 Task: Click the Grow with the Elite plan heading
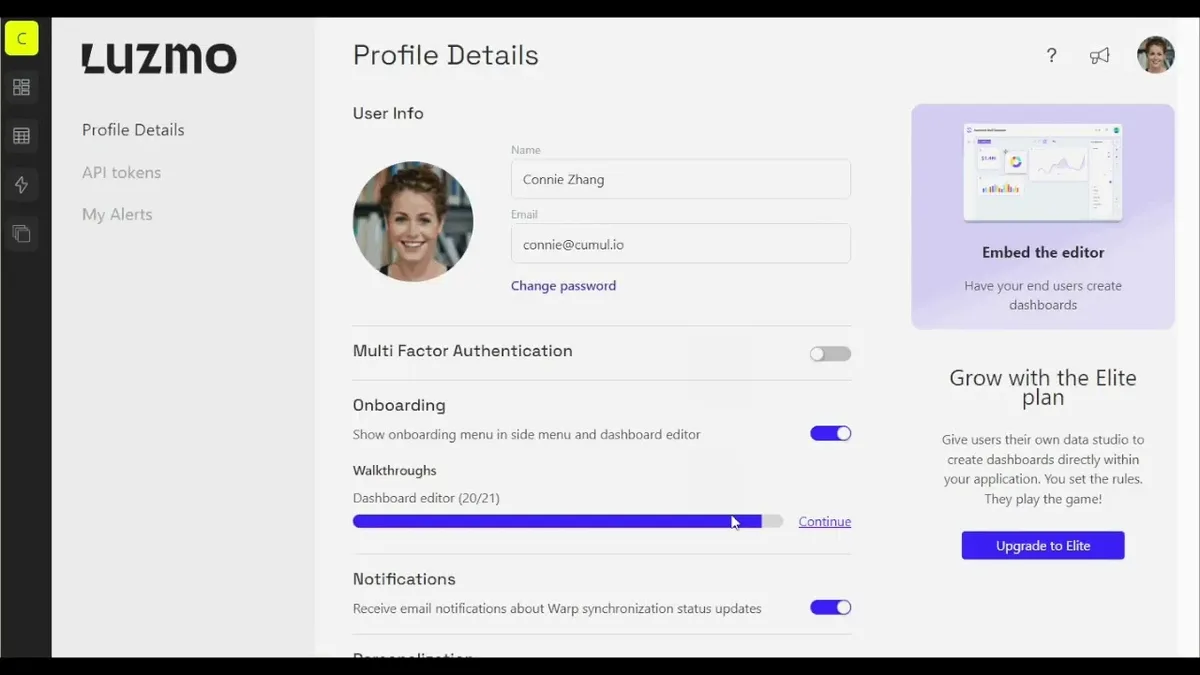click(x=1043, y=388)
